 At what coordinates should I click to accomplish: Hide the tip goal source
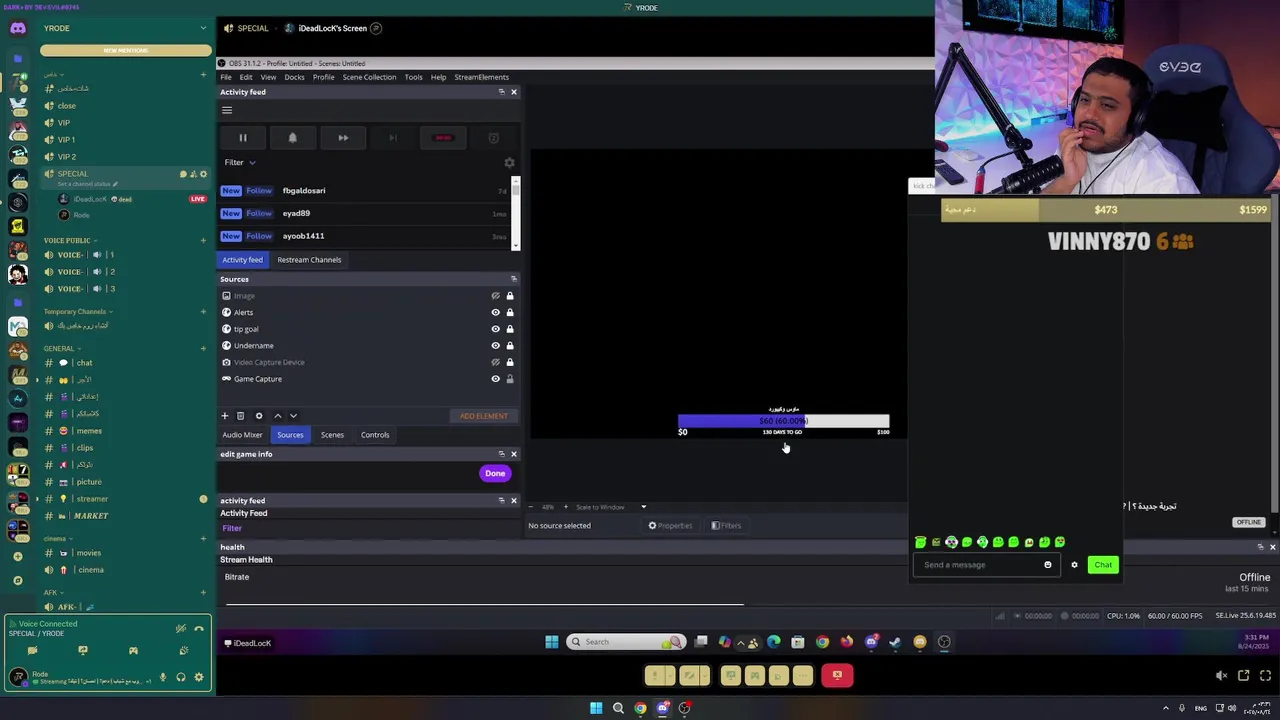(495, 329)
